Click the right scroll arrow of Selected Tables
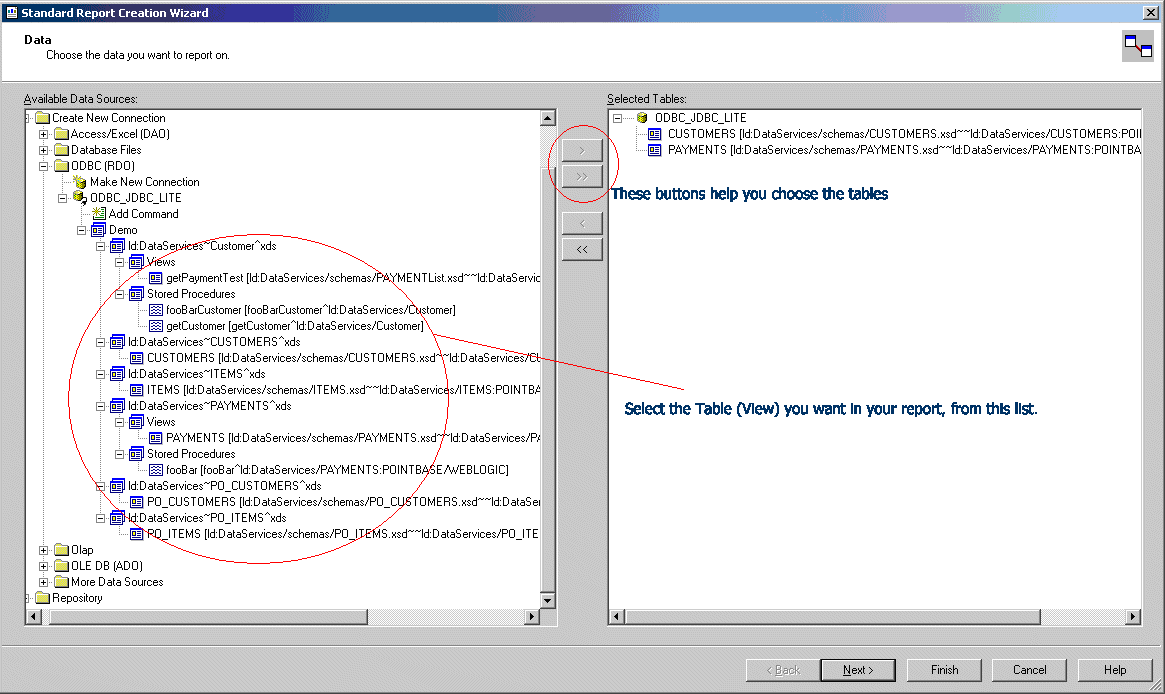1165x694 pixels. point(1133,617)
